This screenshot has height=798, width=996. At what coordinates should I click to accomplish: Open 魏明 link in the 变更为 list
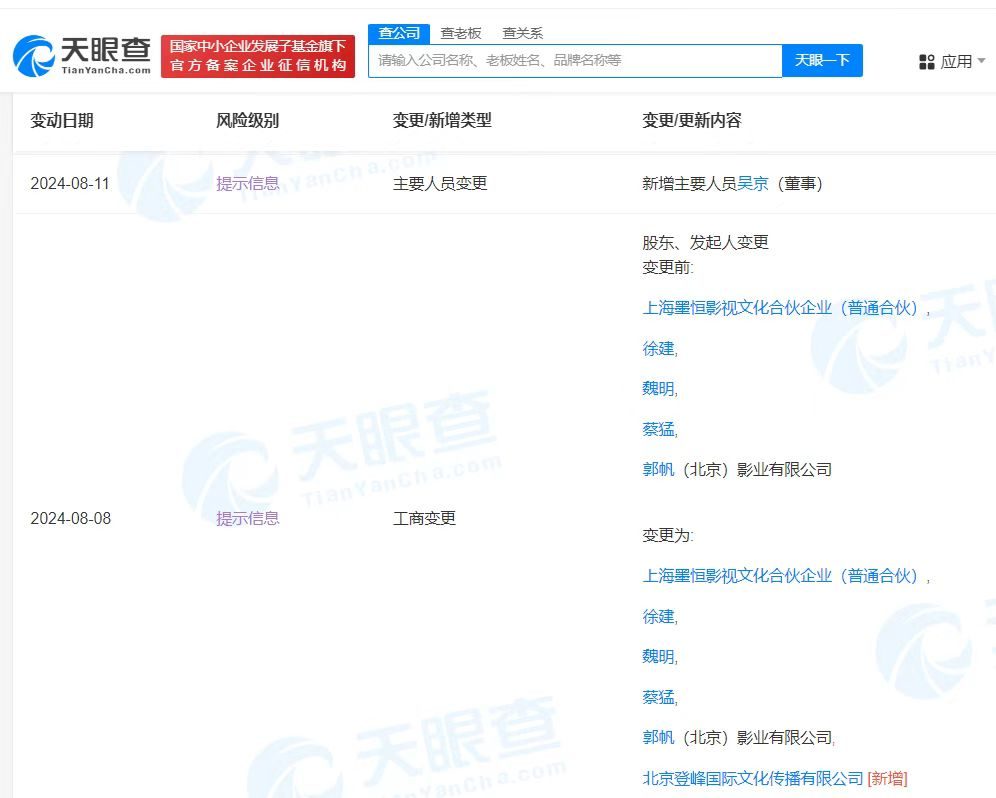tap(657, 656)
